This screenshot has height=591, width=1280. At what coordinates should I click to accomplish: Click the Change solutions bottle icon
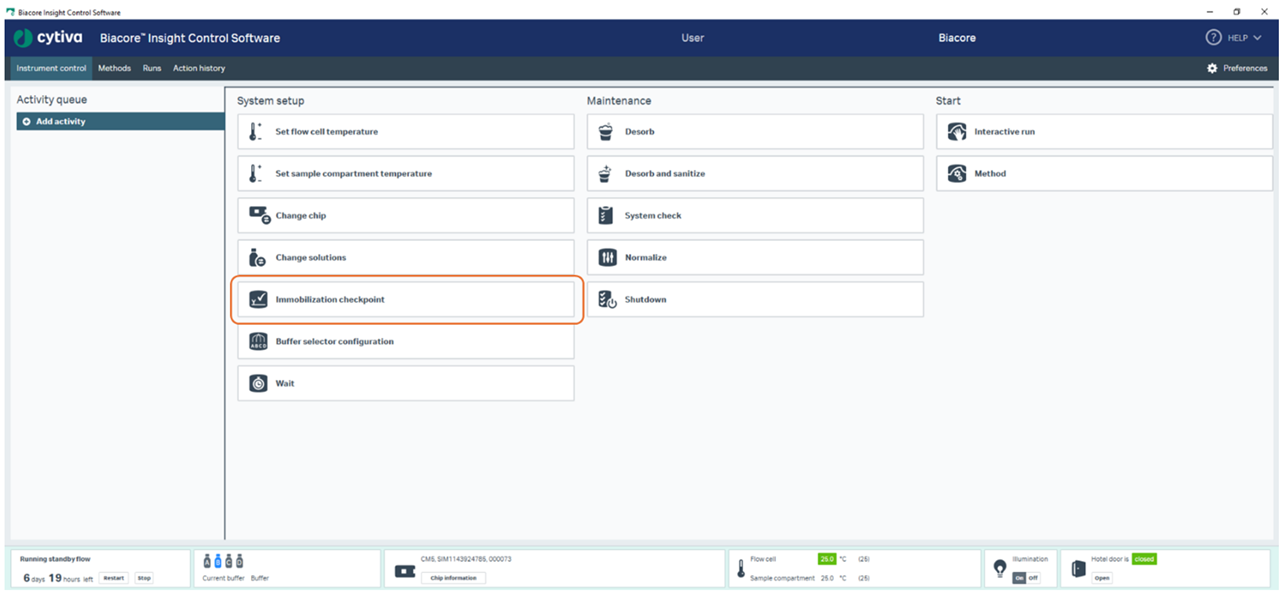[257, 257]
